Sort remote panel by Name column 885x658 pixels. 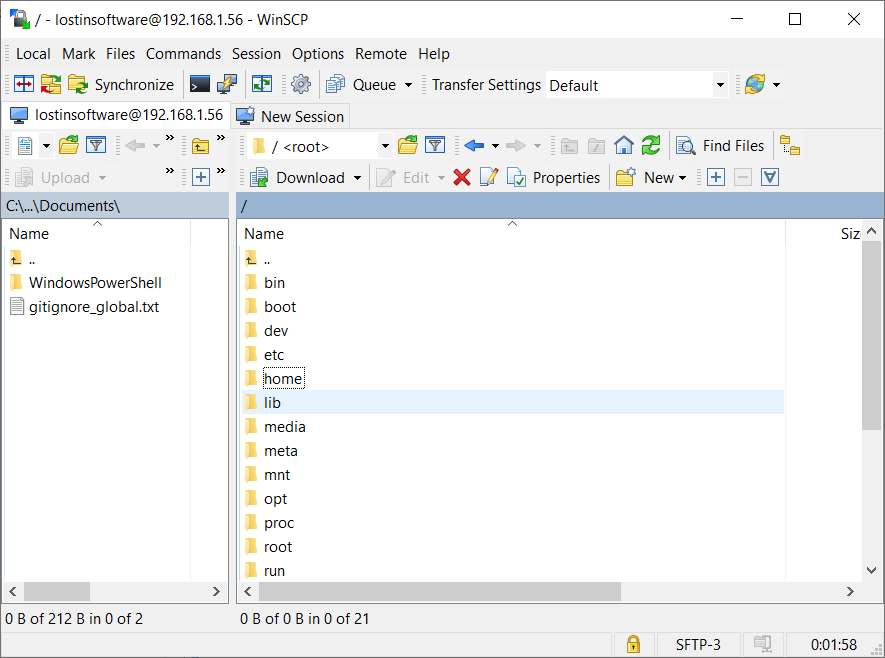tap(511, 233)
